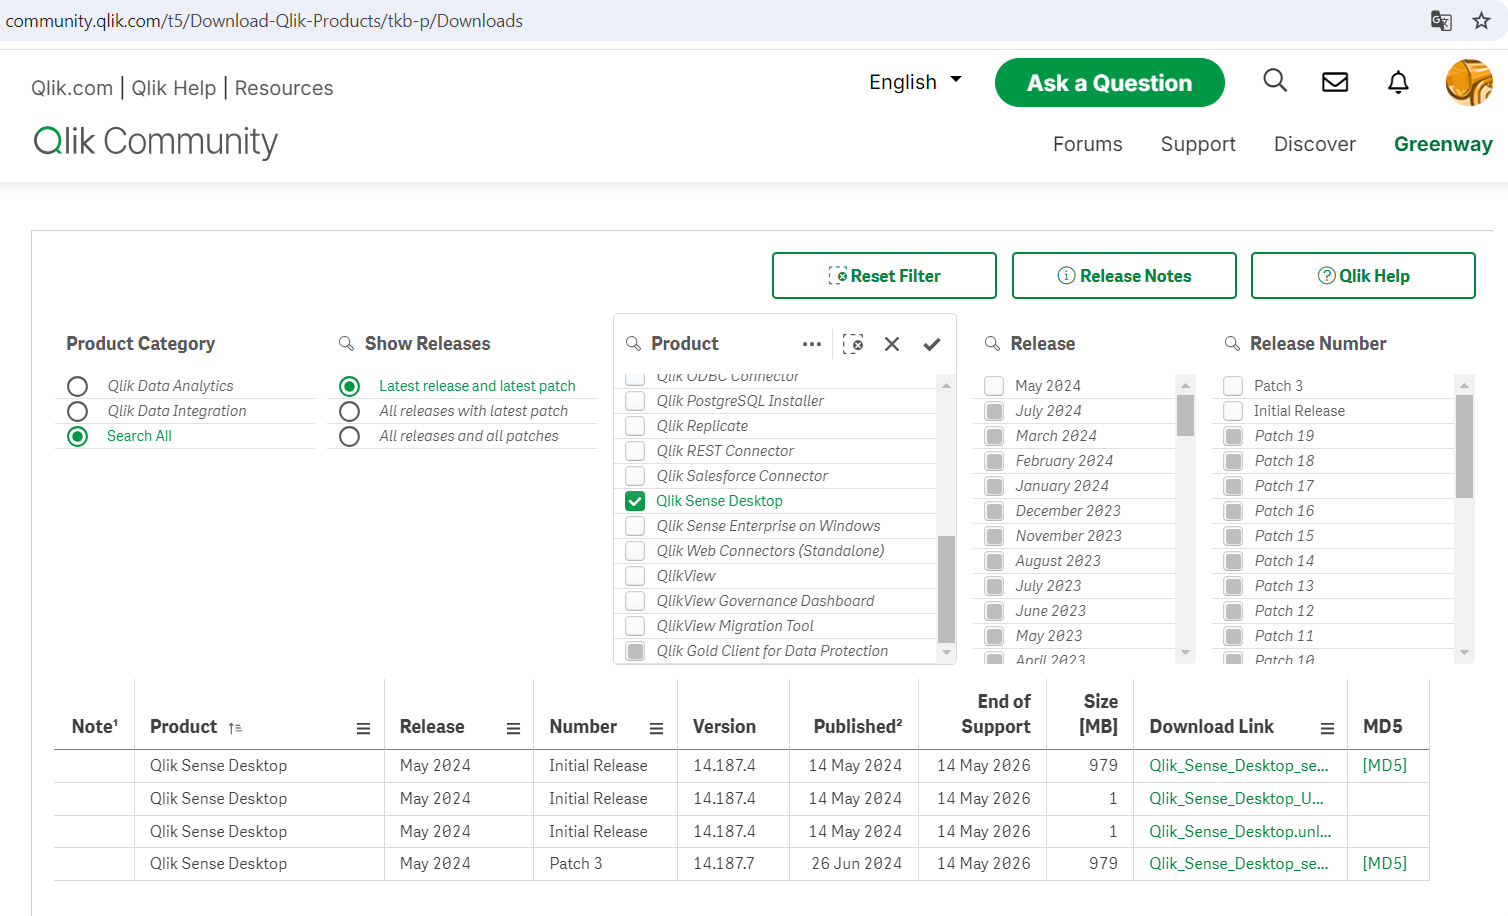Screen dimensions: 1508x916
Task: Open the first Qlik_Sense_Desktop download link
Action: click(x=1240, y=765)
